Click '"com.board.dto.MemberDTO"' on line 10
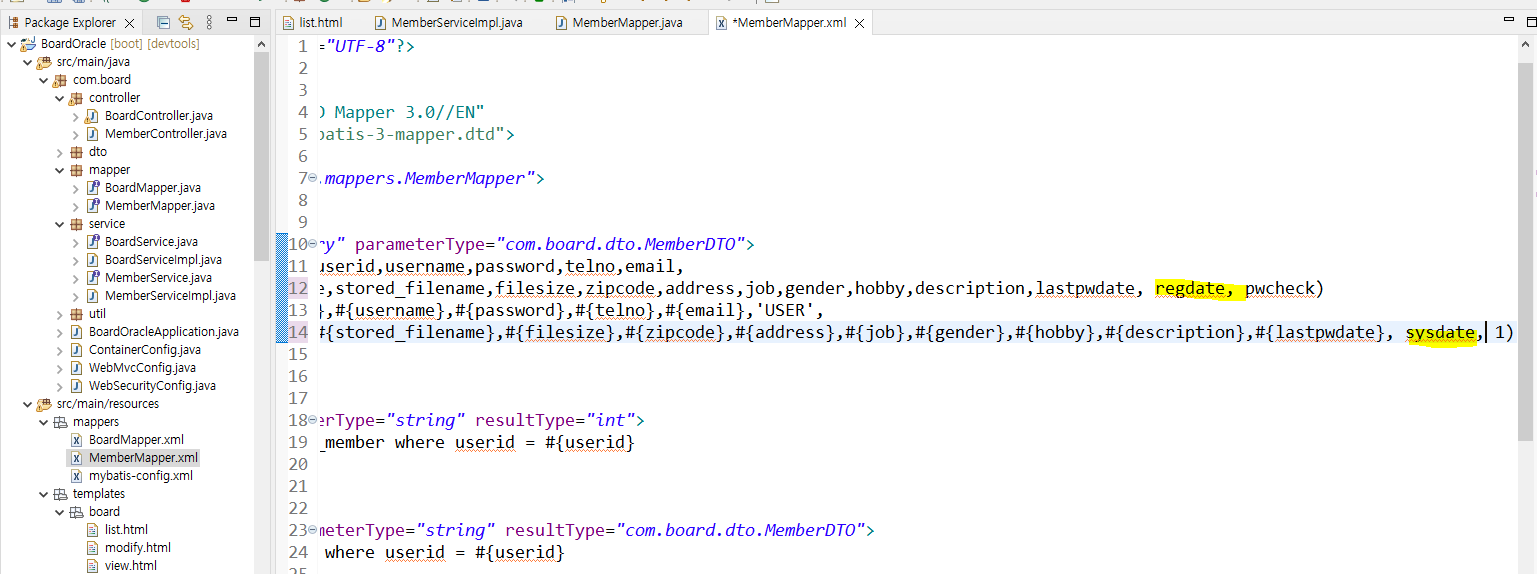Screen dimensions: 1537x574 pyautogui.click(x=621, y=244)
